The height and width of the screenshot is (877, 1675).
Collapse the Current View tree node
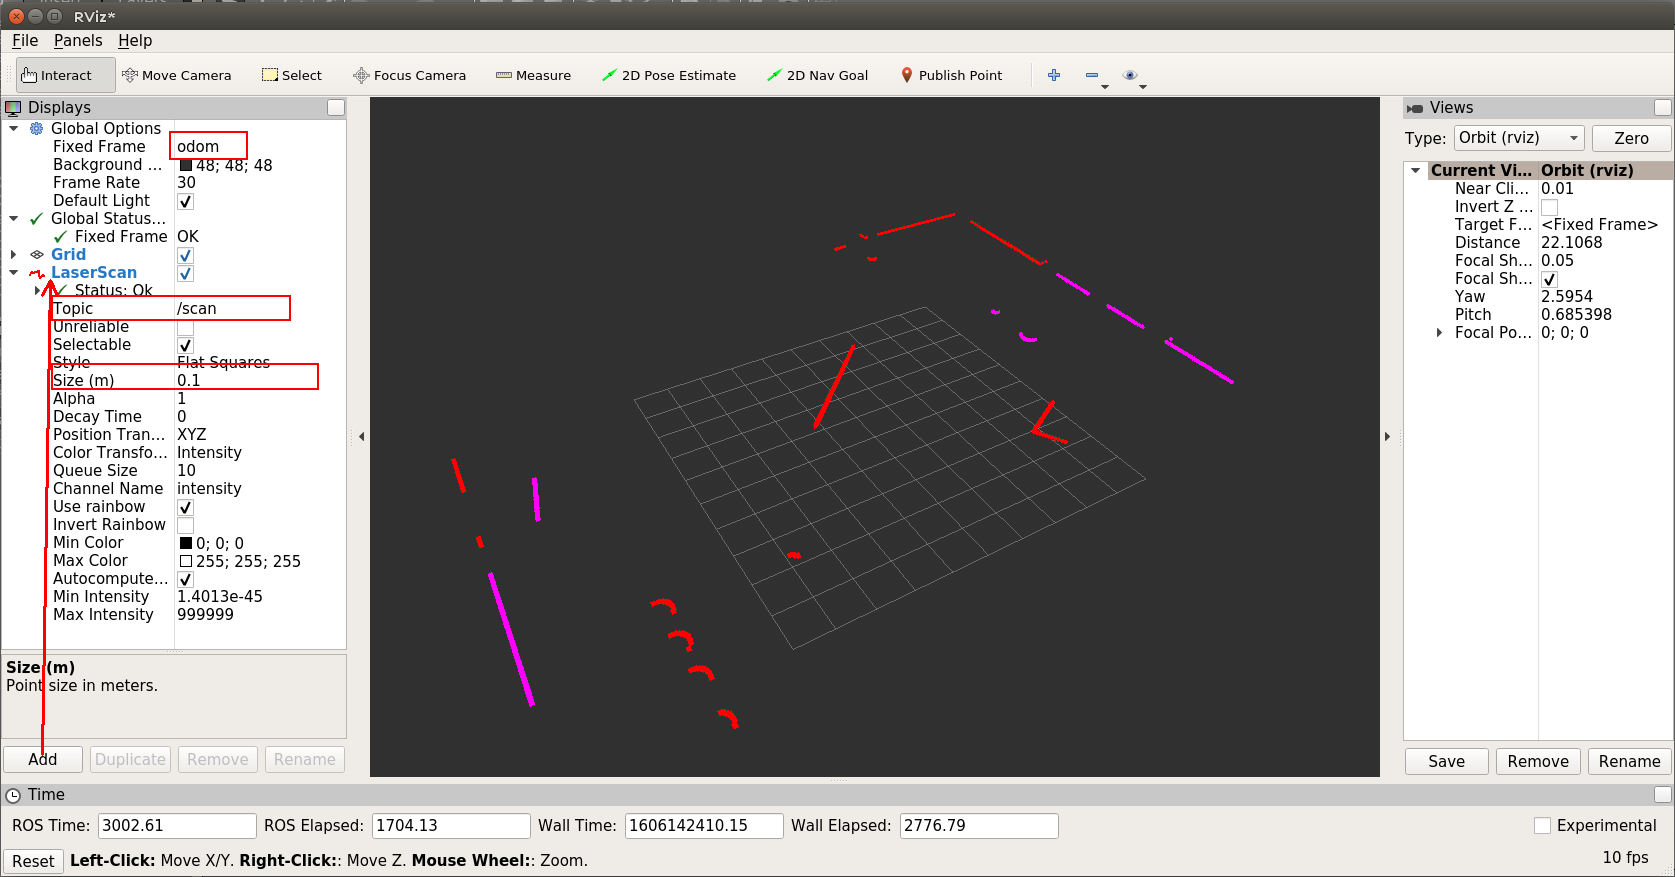pos(1416,170)
